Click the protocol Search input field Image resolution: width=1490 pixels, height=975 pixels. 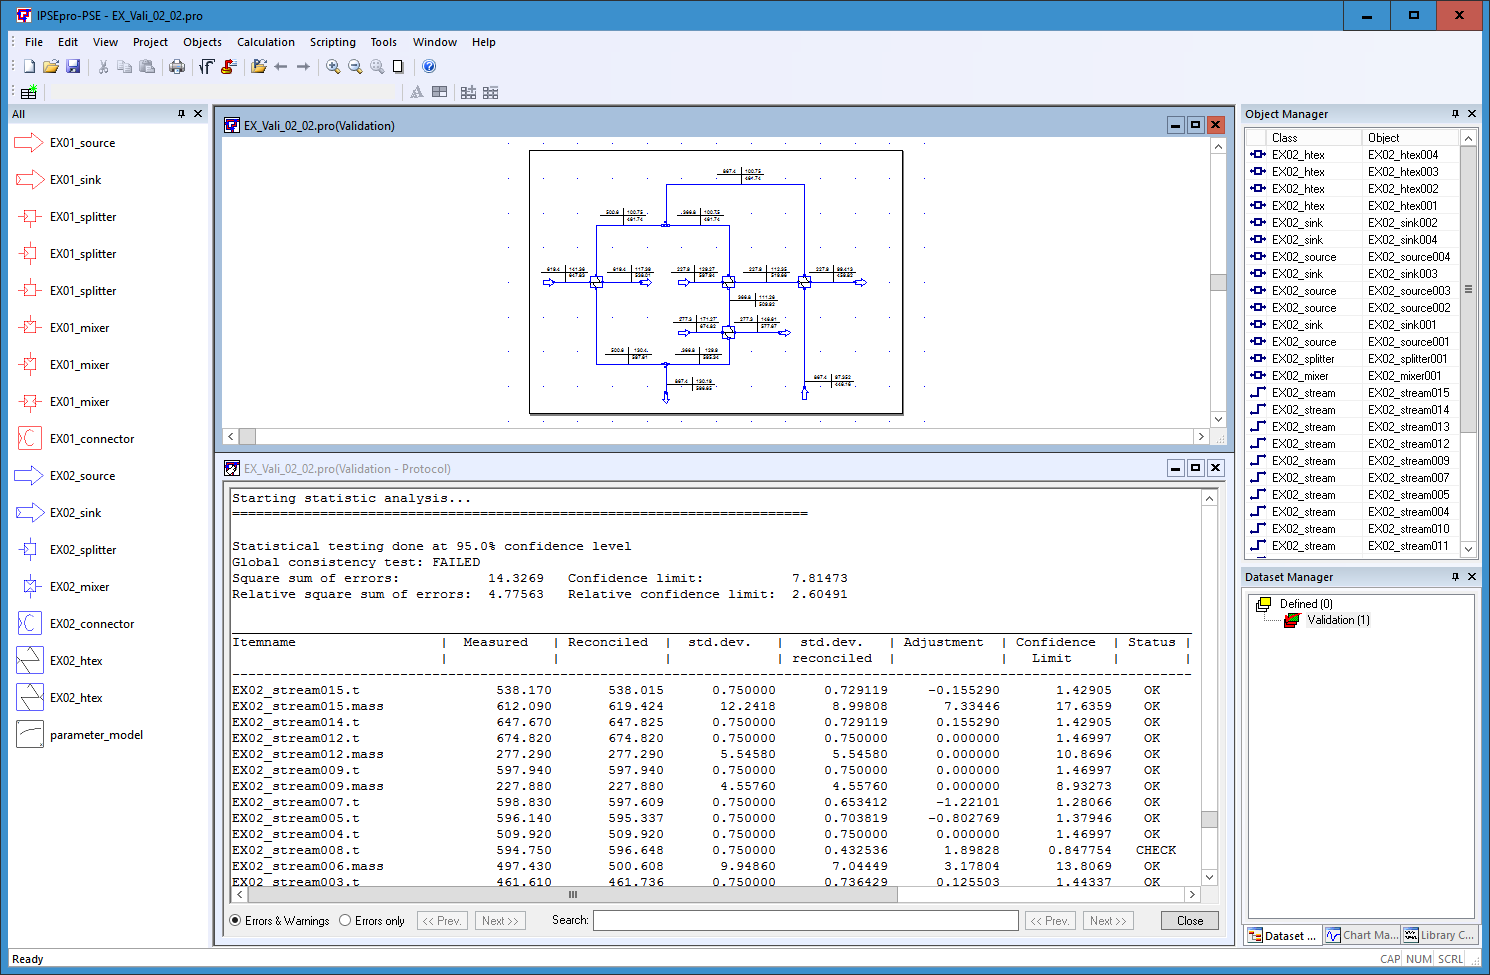coord(805,921)
